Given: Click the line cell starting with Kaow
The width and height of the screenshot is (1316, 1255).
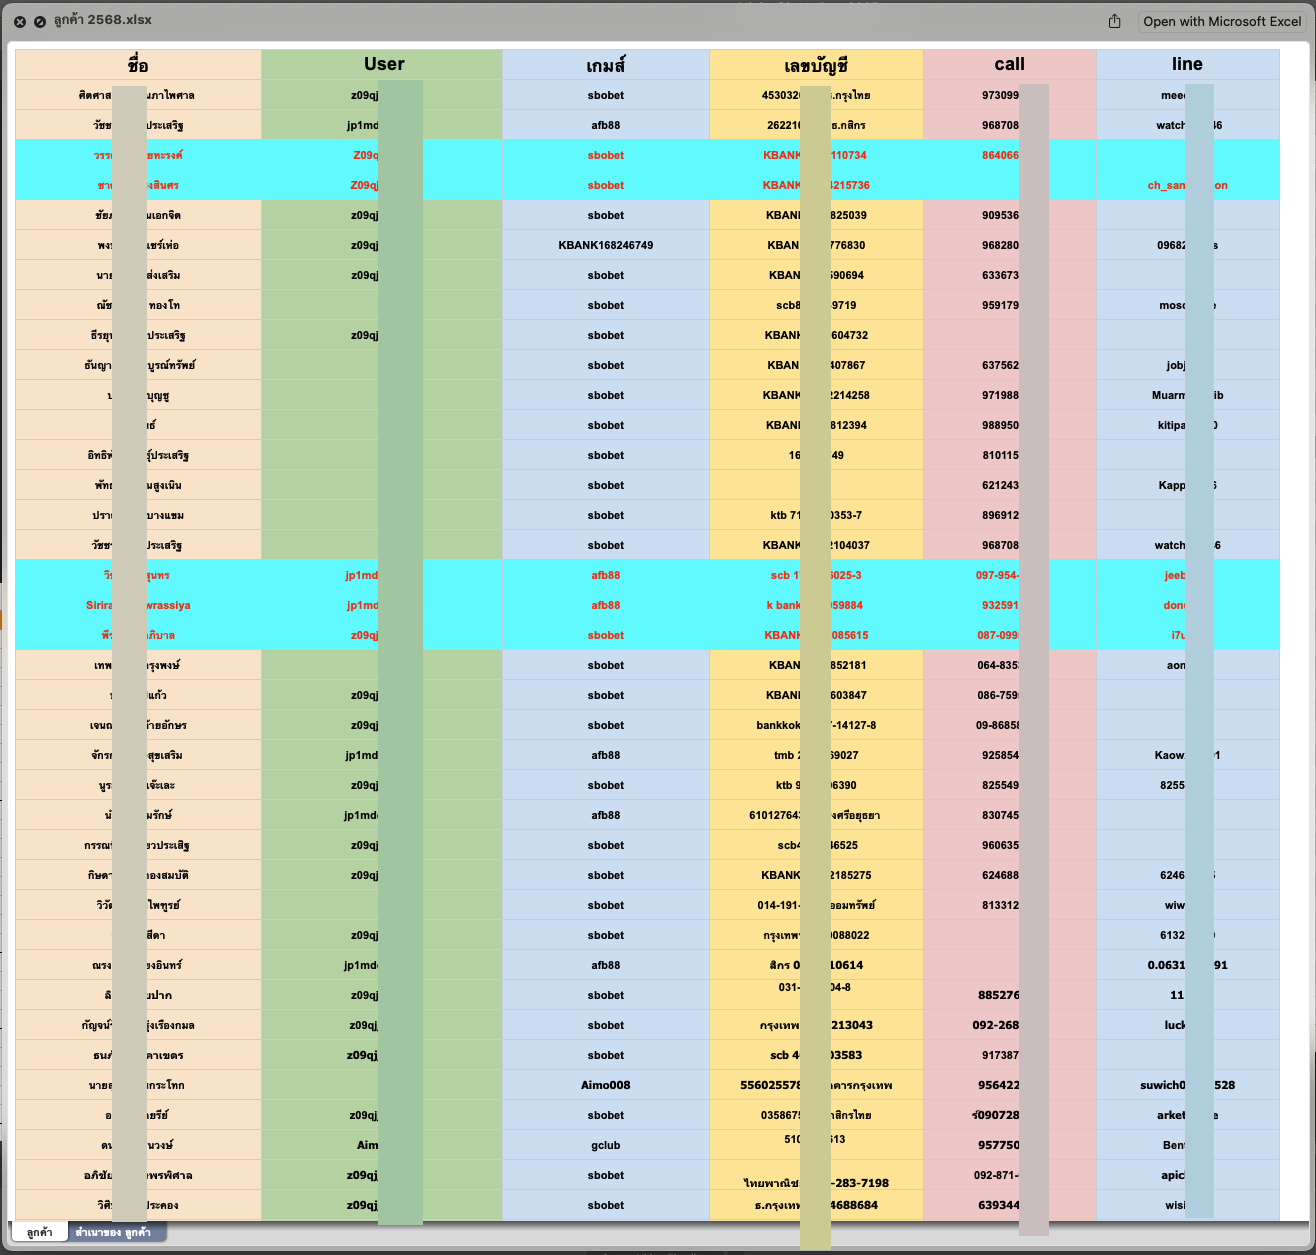Looking at the screenshot, I should pos(1188,755).
